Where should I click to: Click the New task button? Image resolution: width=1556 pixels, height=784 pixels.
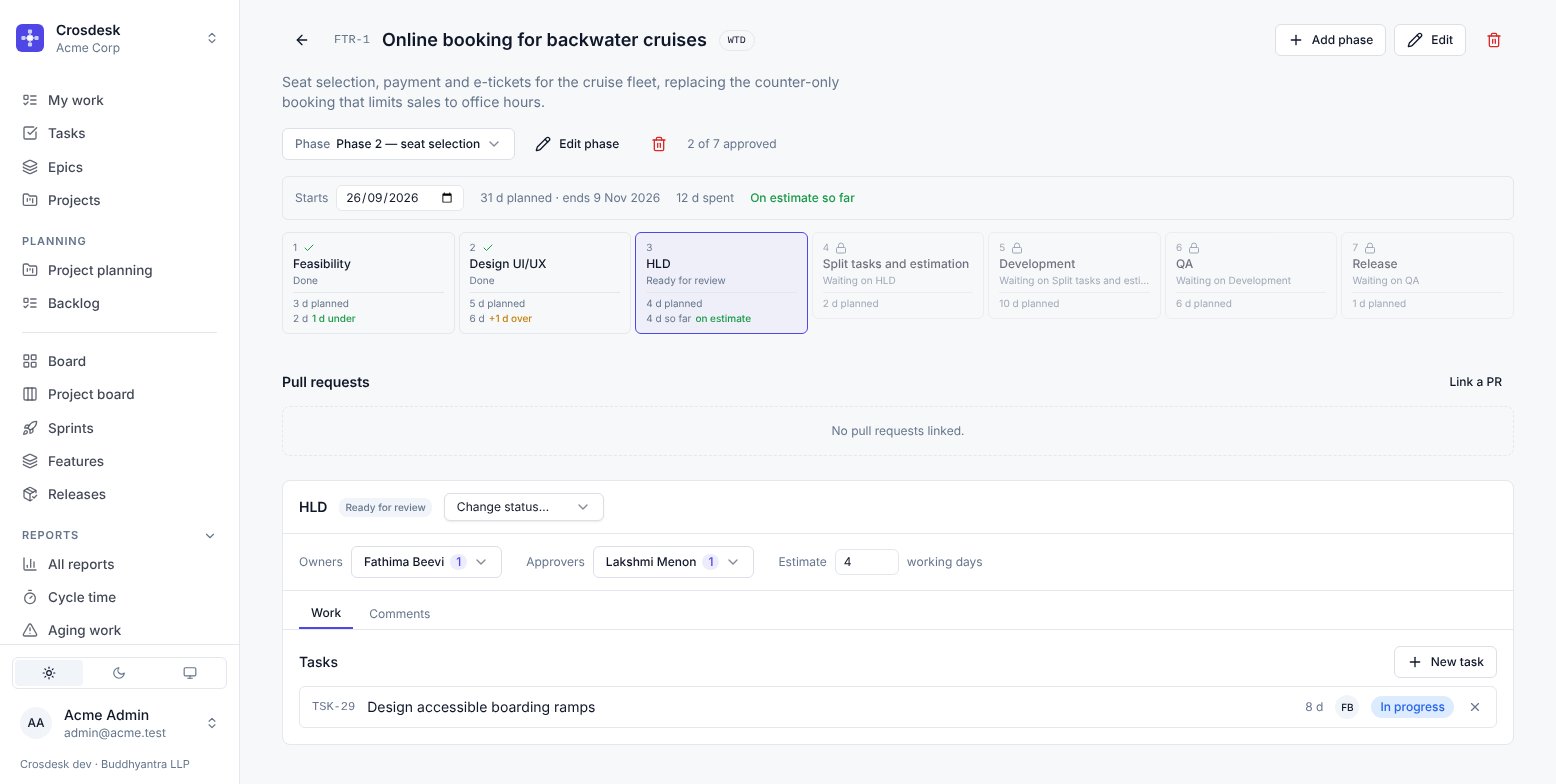(x=1445, y=662)
